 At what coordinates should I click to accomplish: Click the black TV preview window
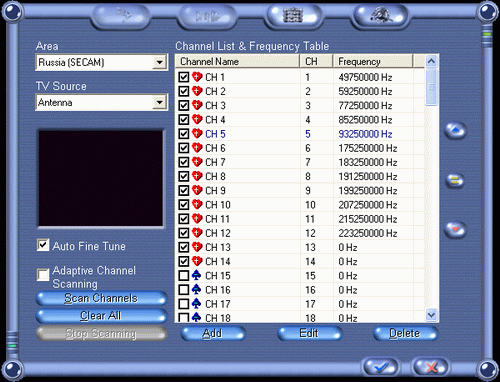click(x=101, y=178)
